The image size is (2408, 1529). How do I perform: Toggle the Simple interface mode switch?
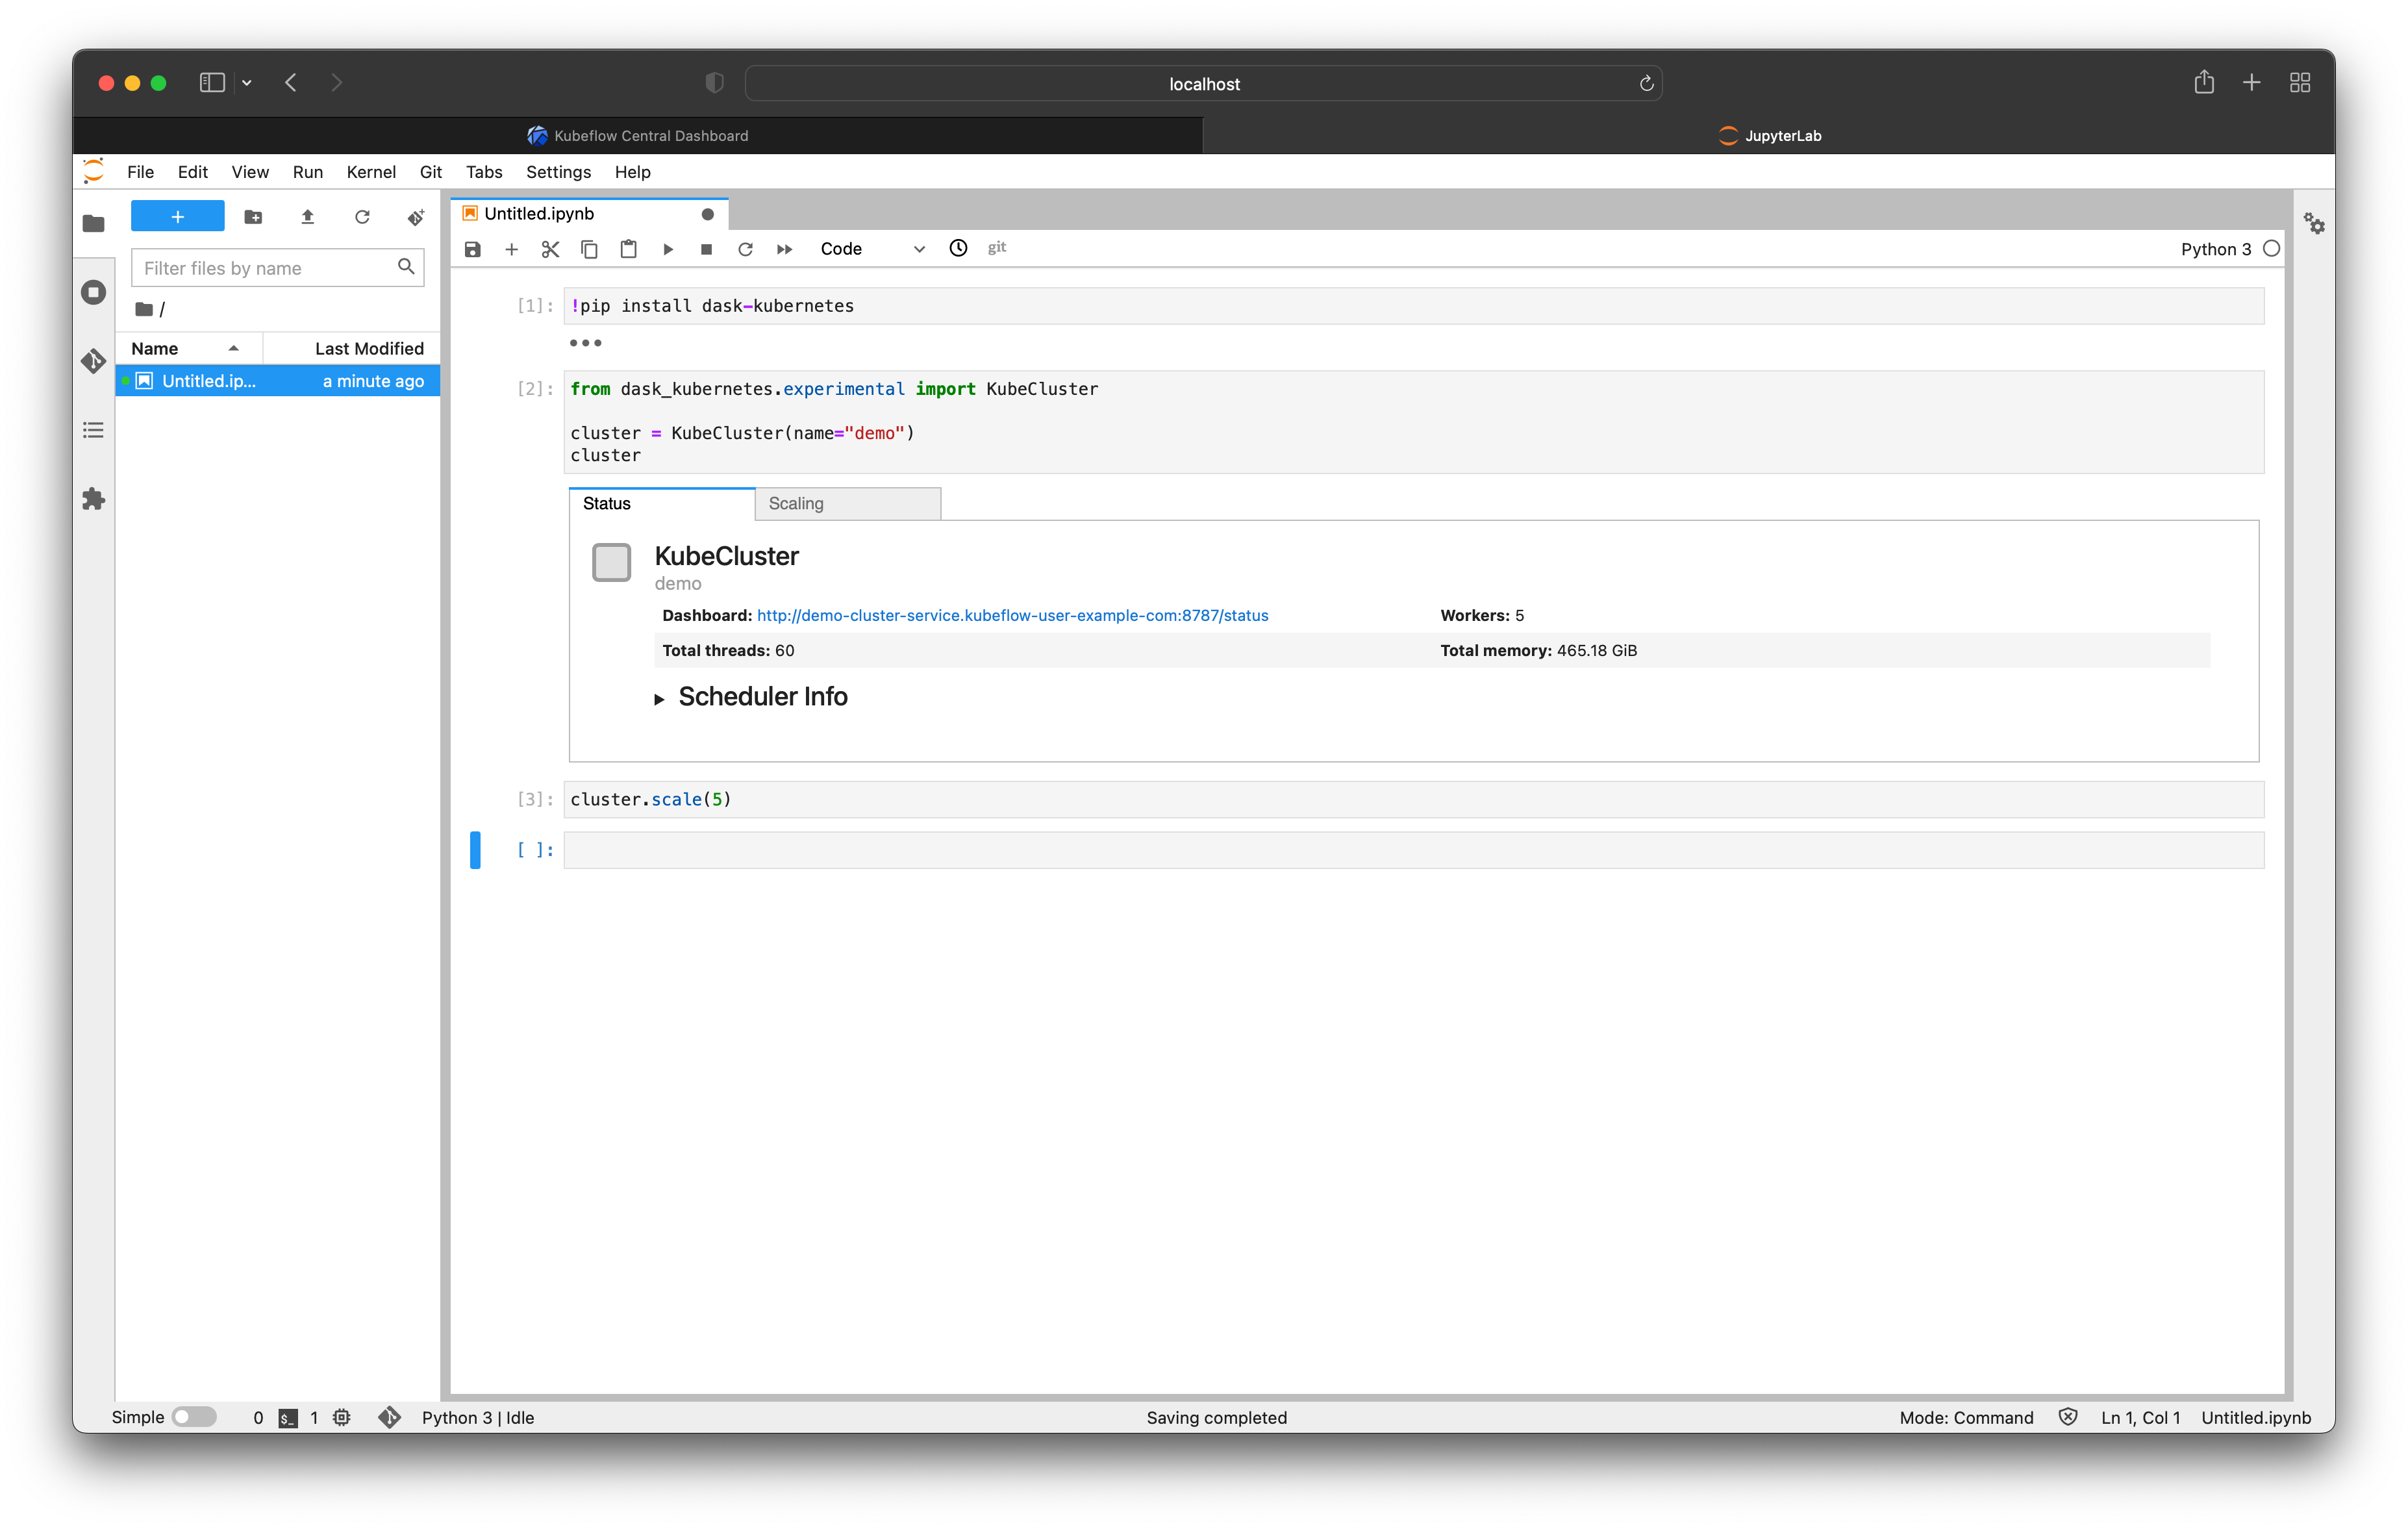tap(193, 1417)
